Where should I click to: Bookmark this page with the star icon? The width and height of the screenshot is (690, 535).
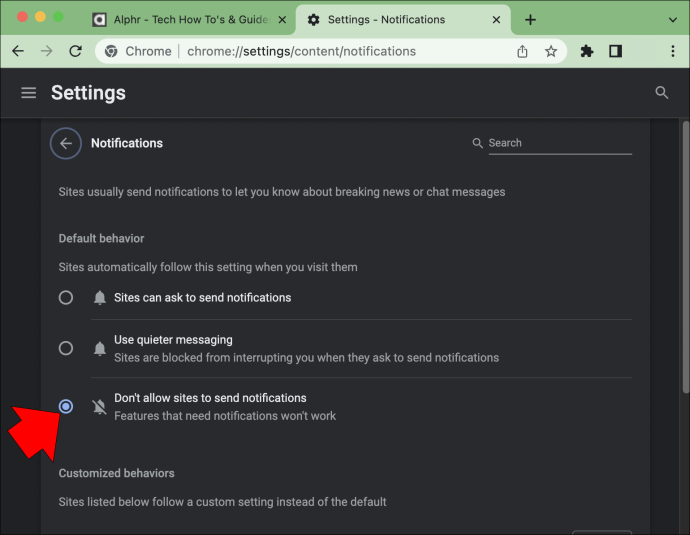click(x=551, y=51)
